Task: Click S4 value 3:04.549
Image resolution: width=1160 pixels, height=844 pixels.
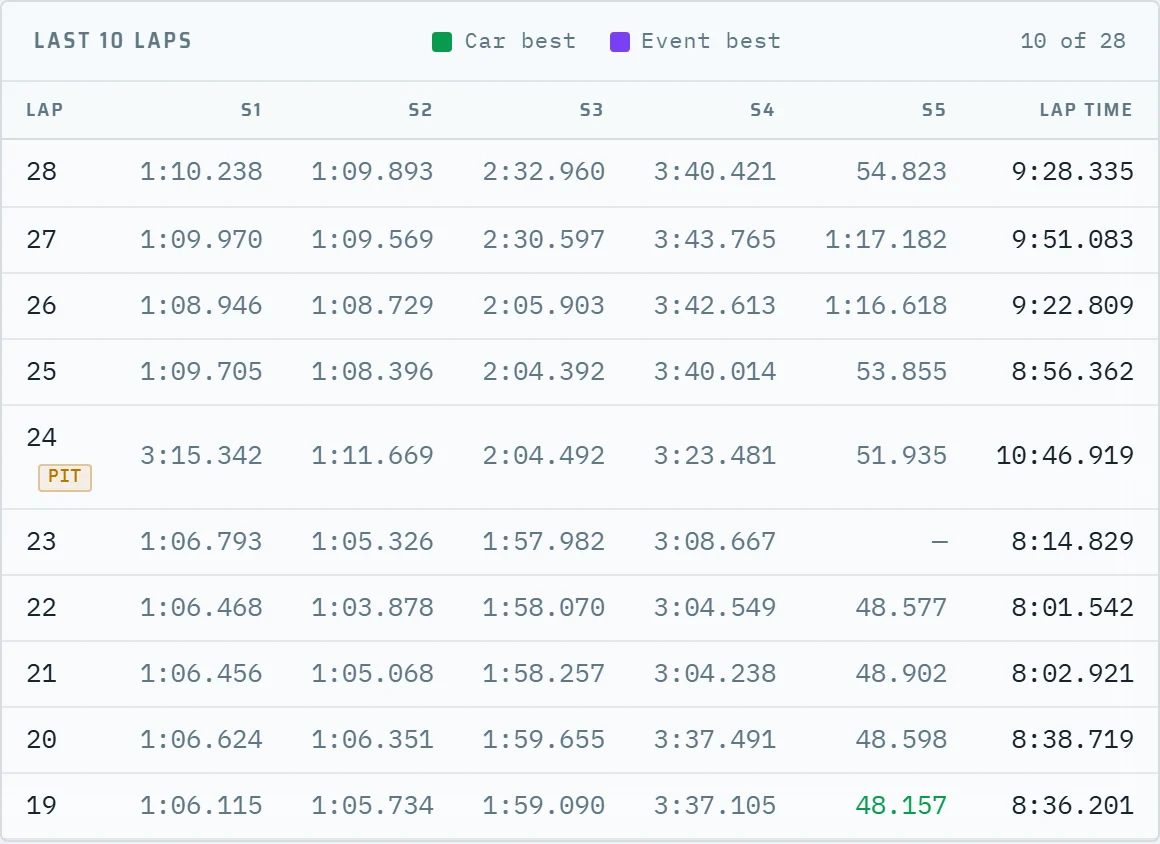Action: (715, 608)
